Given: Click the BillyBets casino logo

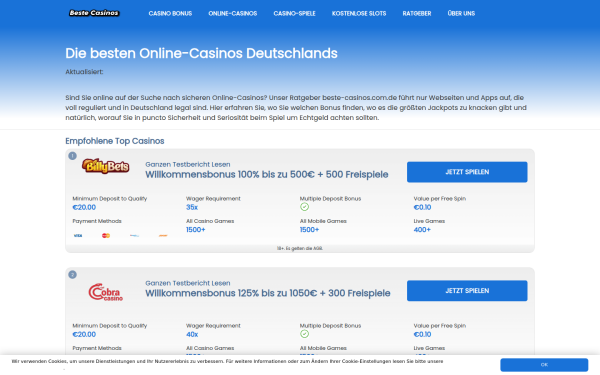Looking at the screenshot, I should click(x=105, y=166).
